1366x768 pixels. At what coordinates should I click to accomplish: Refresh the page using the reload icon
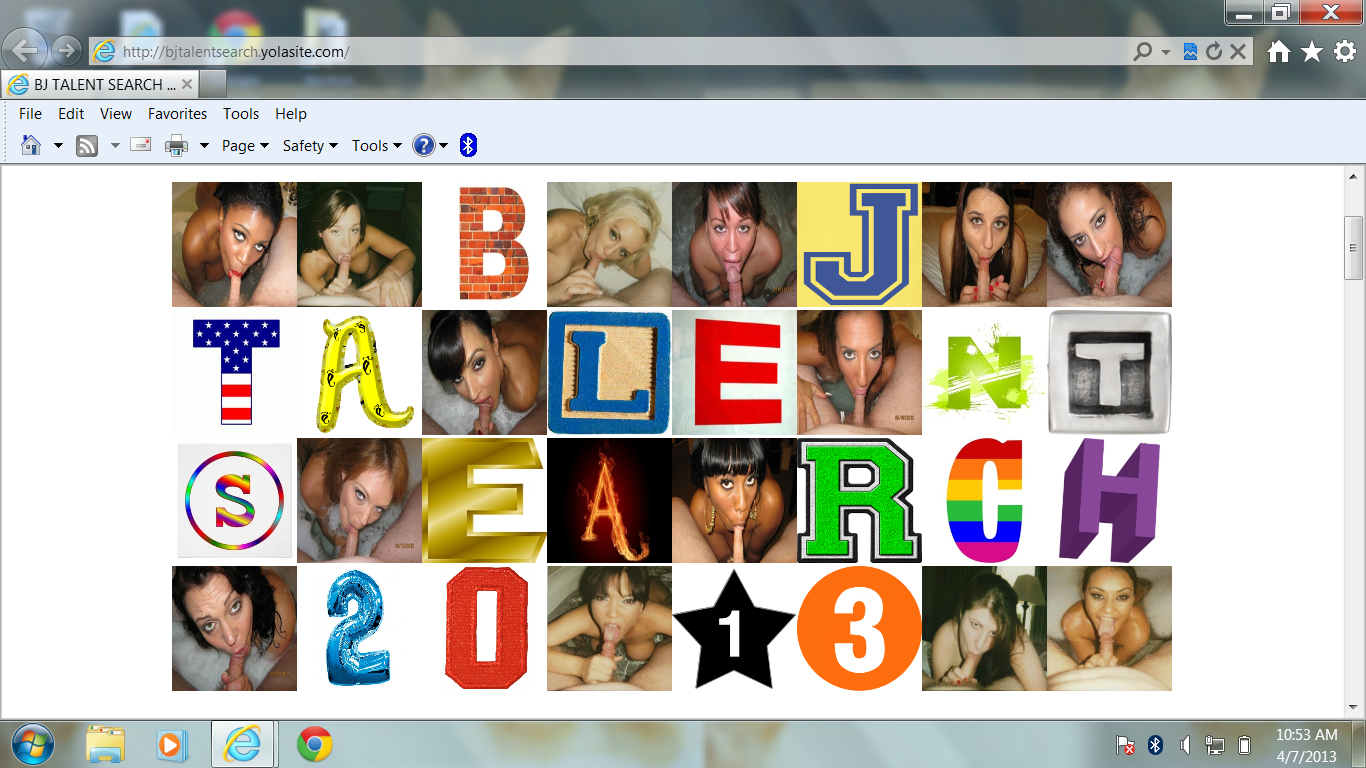pos(1214,52)
